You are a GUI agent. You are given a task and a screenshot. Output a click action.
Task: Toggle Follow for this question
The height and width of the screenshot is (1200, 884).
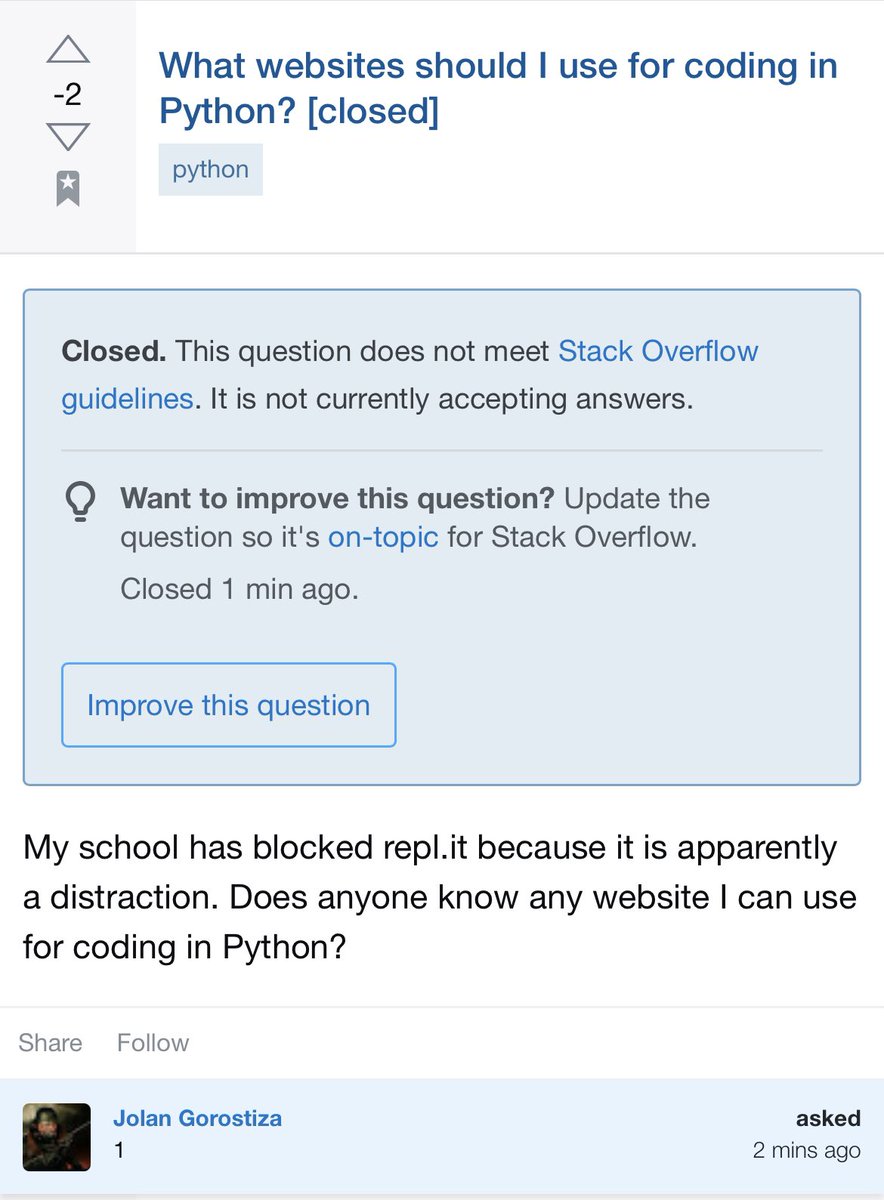point(153,1043)
